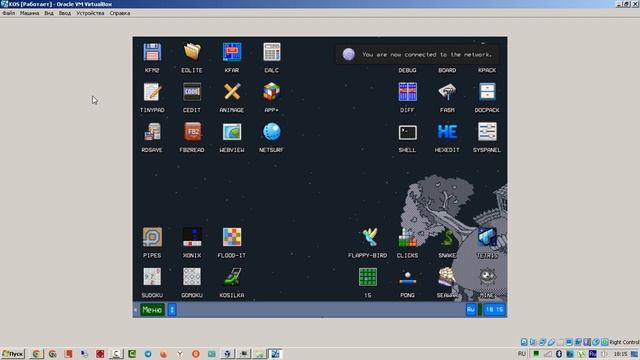Launch the EOLITE folder icon
Screen dimensions: 640x360
pos(192,52)
